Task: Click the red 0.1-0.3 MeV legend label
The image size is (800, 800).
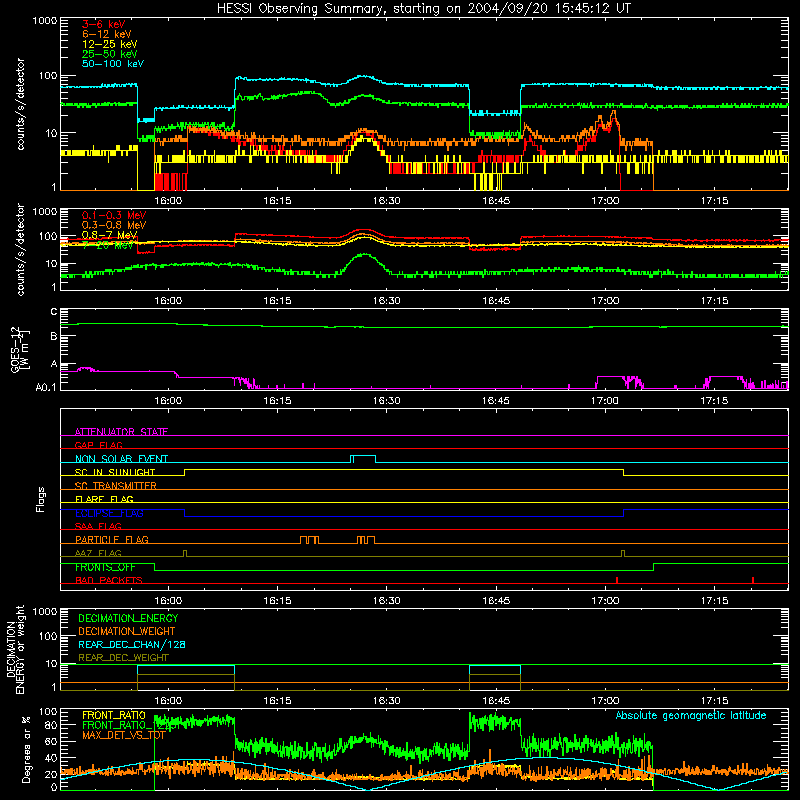Action: coord(114,215)
